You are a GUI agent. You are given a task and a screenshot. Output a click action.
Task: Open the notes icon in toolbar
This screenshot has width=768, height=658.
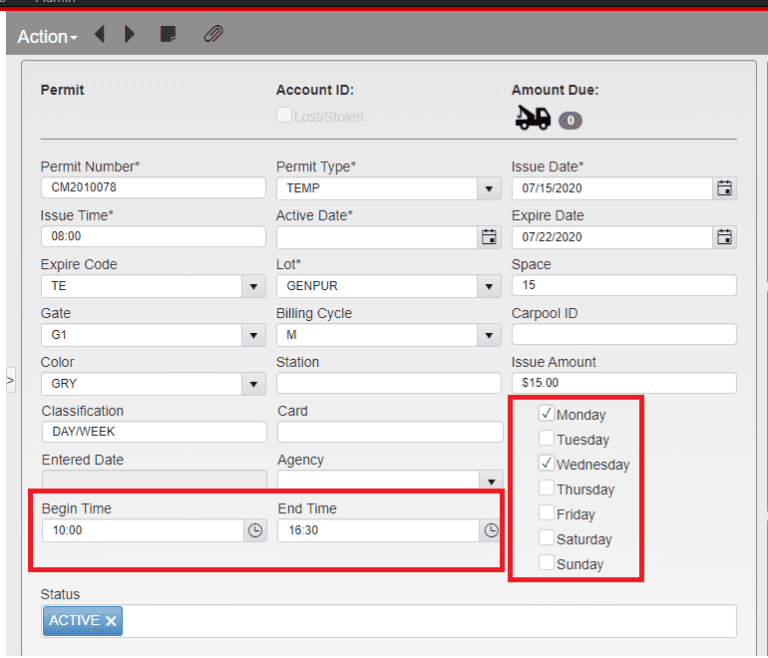tap(169, 35)
